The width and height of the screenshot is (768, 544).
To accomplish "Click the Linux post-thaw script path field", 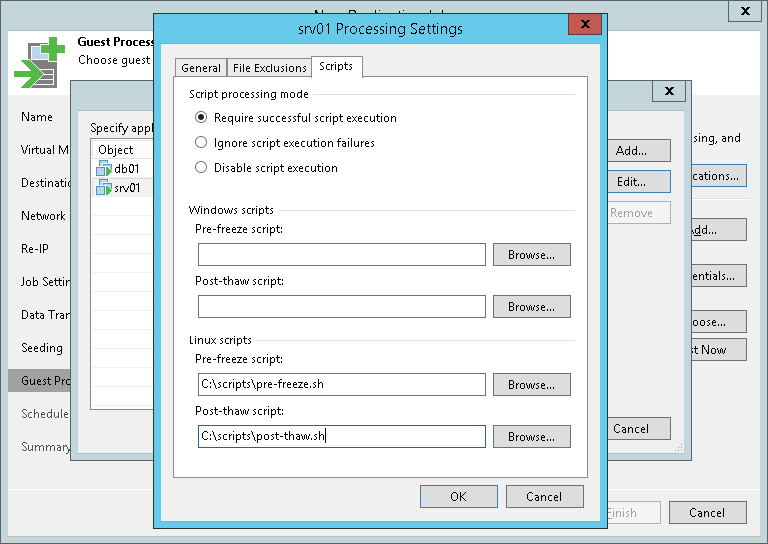I will 341,437.
